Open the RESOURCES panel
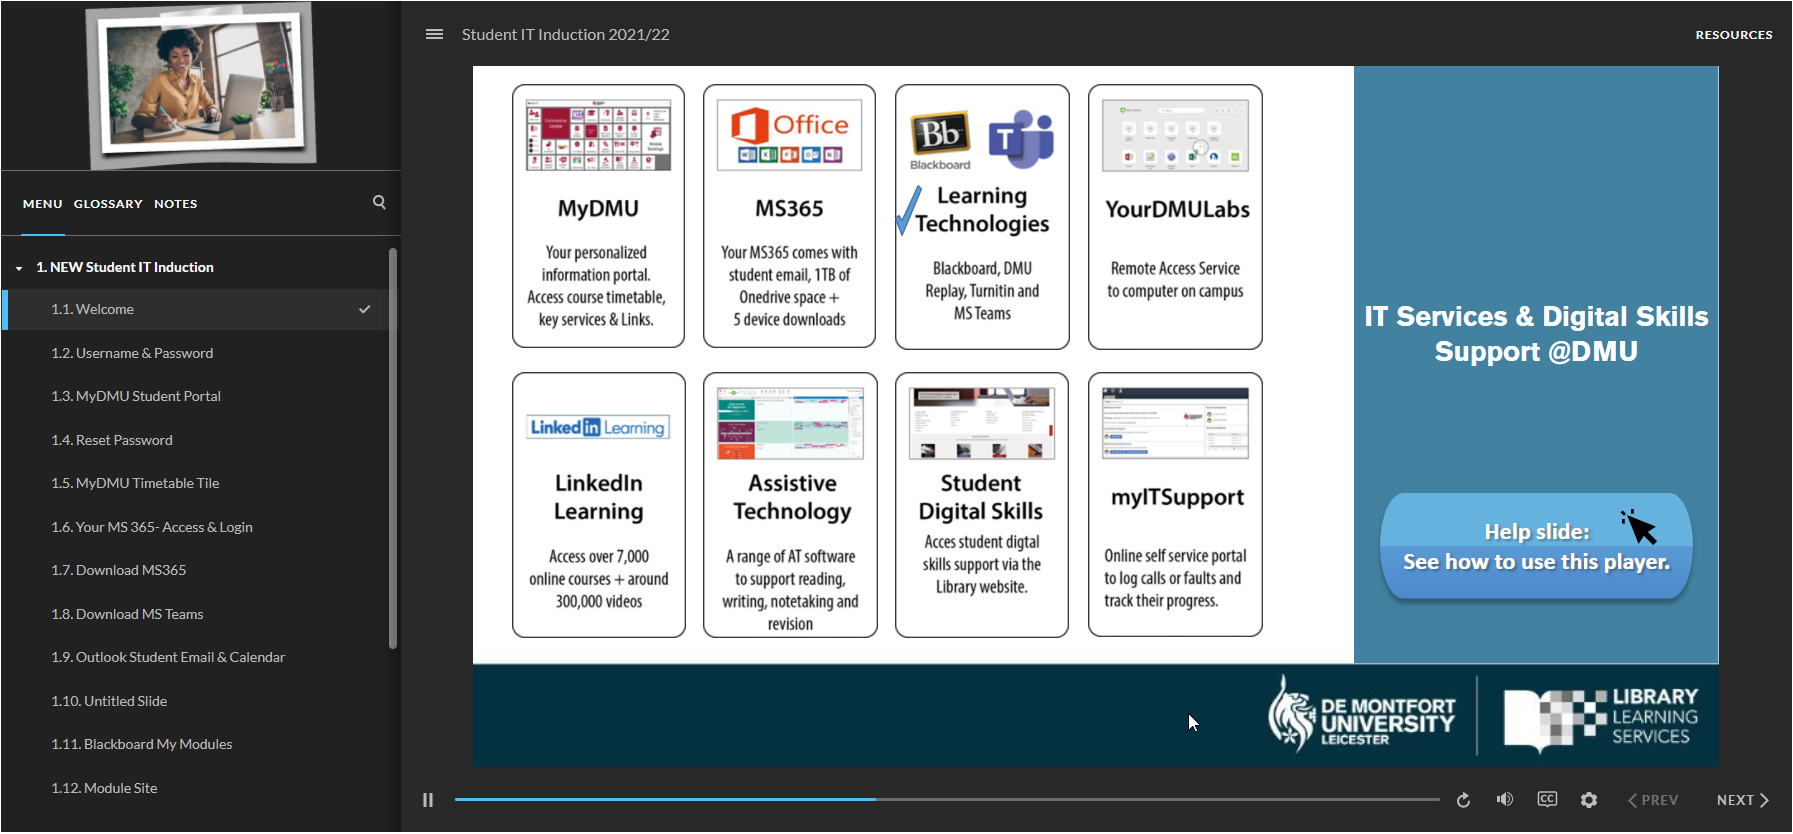 click(x=1734, y=35)
